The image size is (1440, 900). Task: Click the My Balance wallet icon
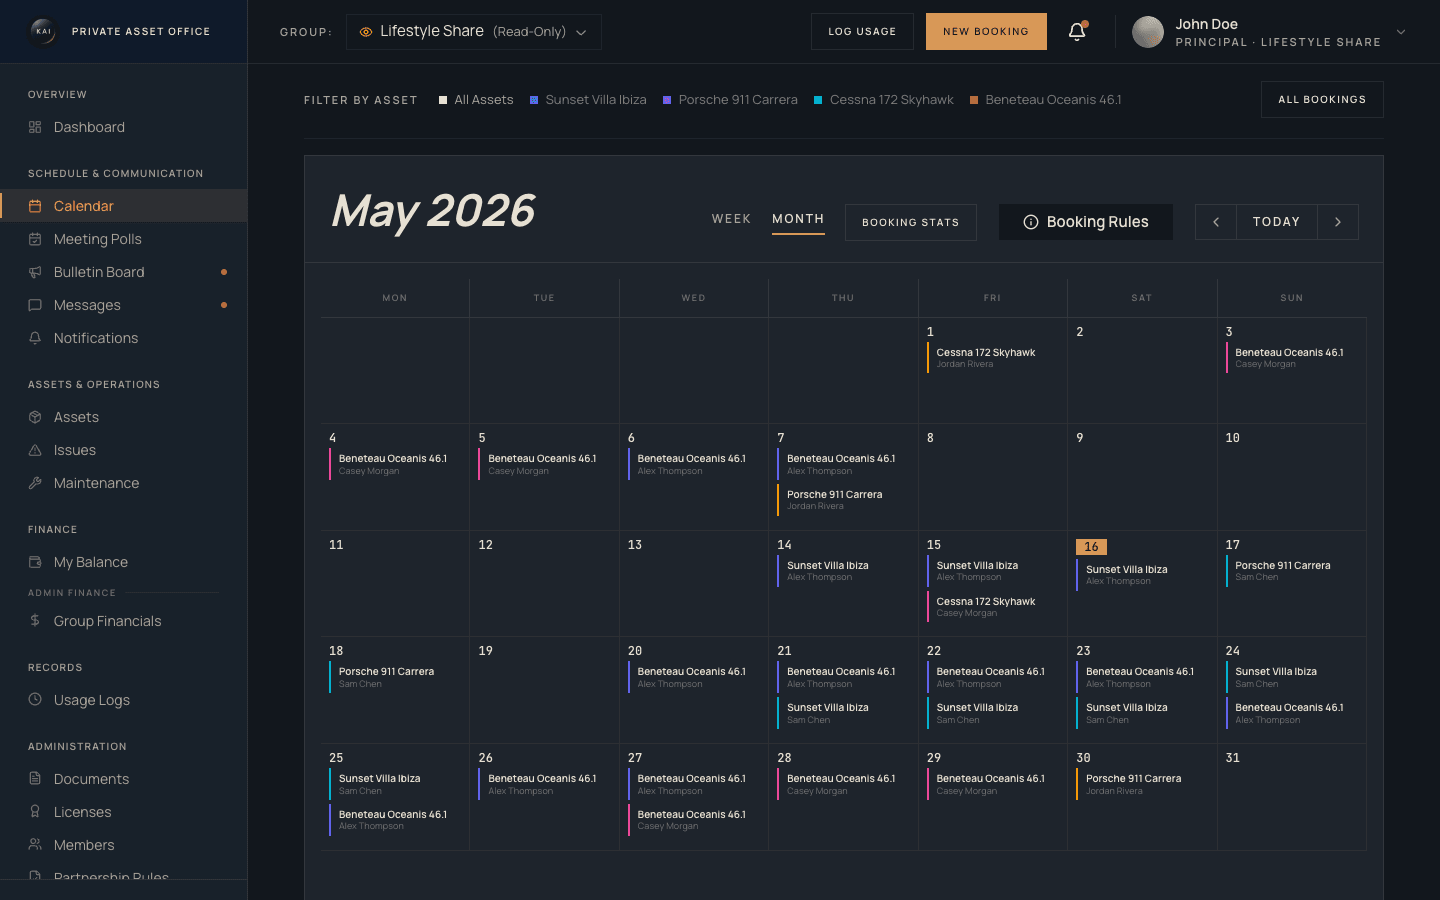tap(35, 562)
